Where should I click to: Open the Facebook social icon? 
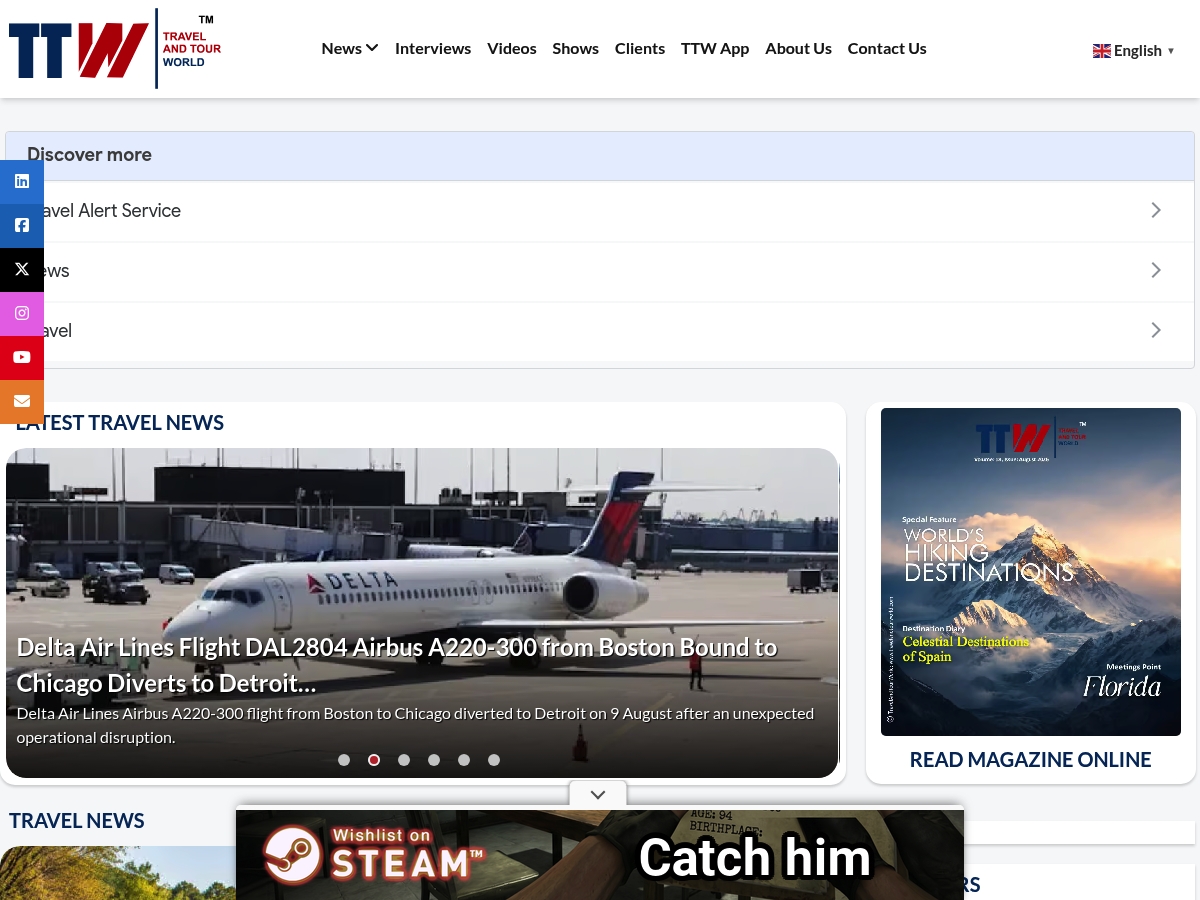click(22, 226)
